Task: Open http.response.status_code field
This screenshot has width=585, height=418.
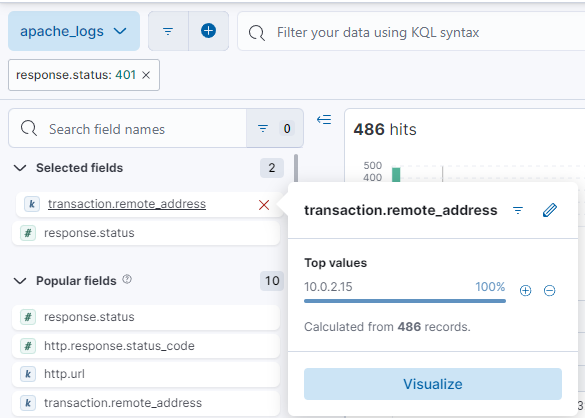Action: 146,346
